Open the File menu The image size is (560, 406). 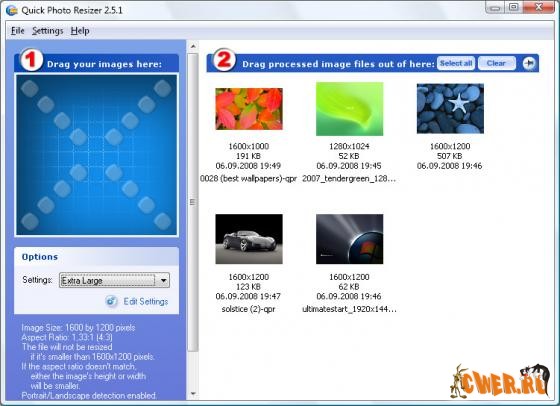pyautogui.click(x=18, y=31)
